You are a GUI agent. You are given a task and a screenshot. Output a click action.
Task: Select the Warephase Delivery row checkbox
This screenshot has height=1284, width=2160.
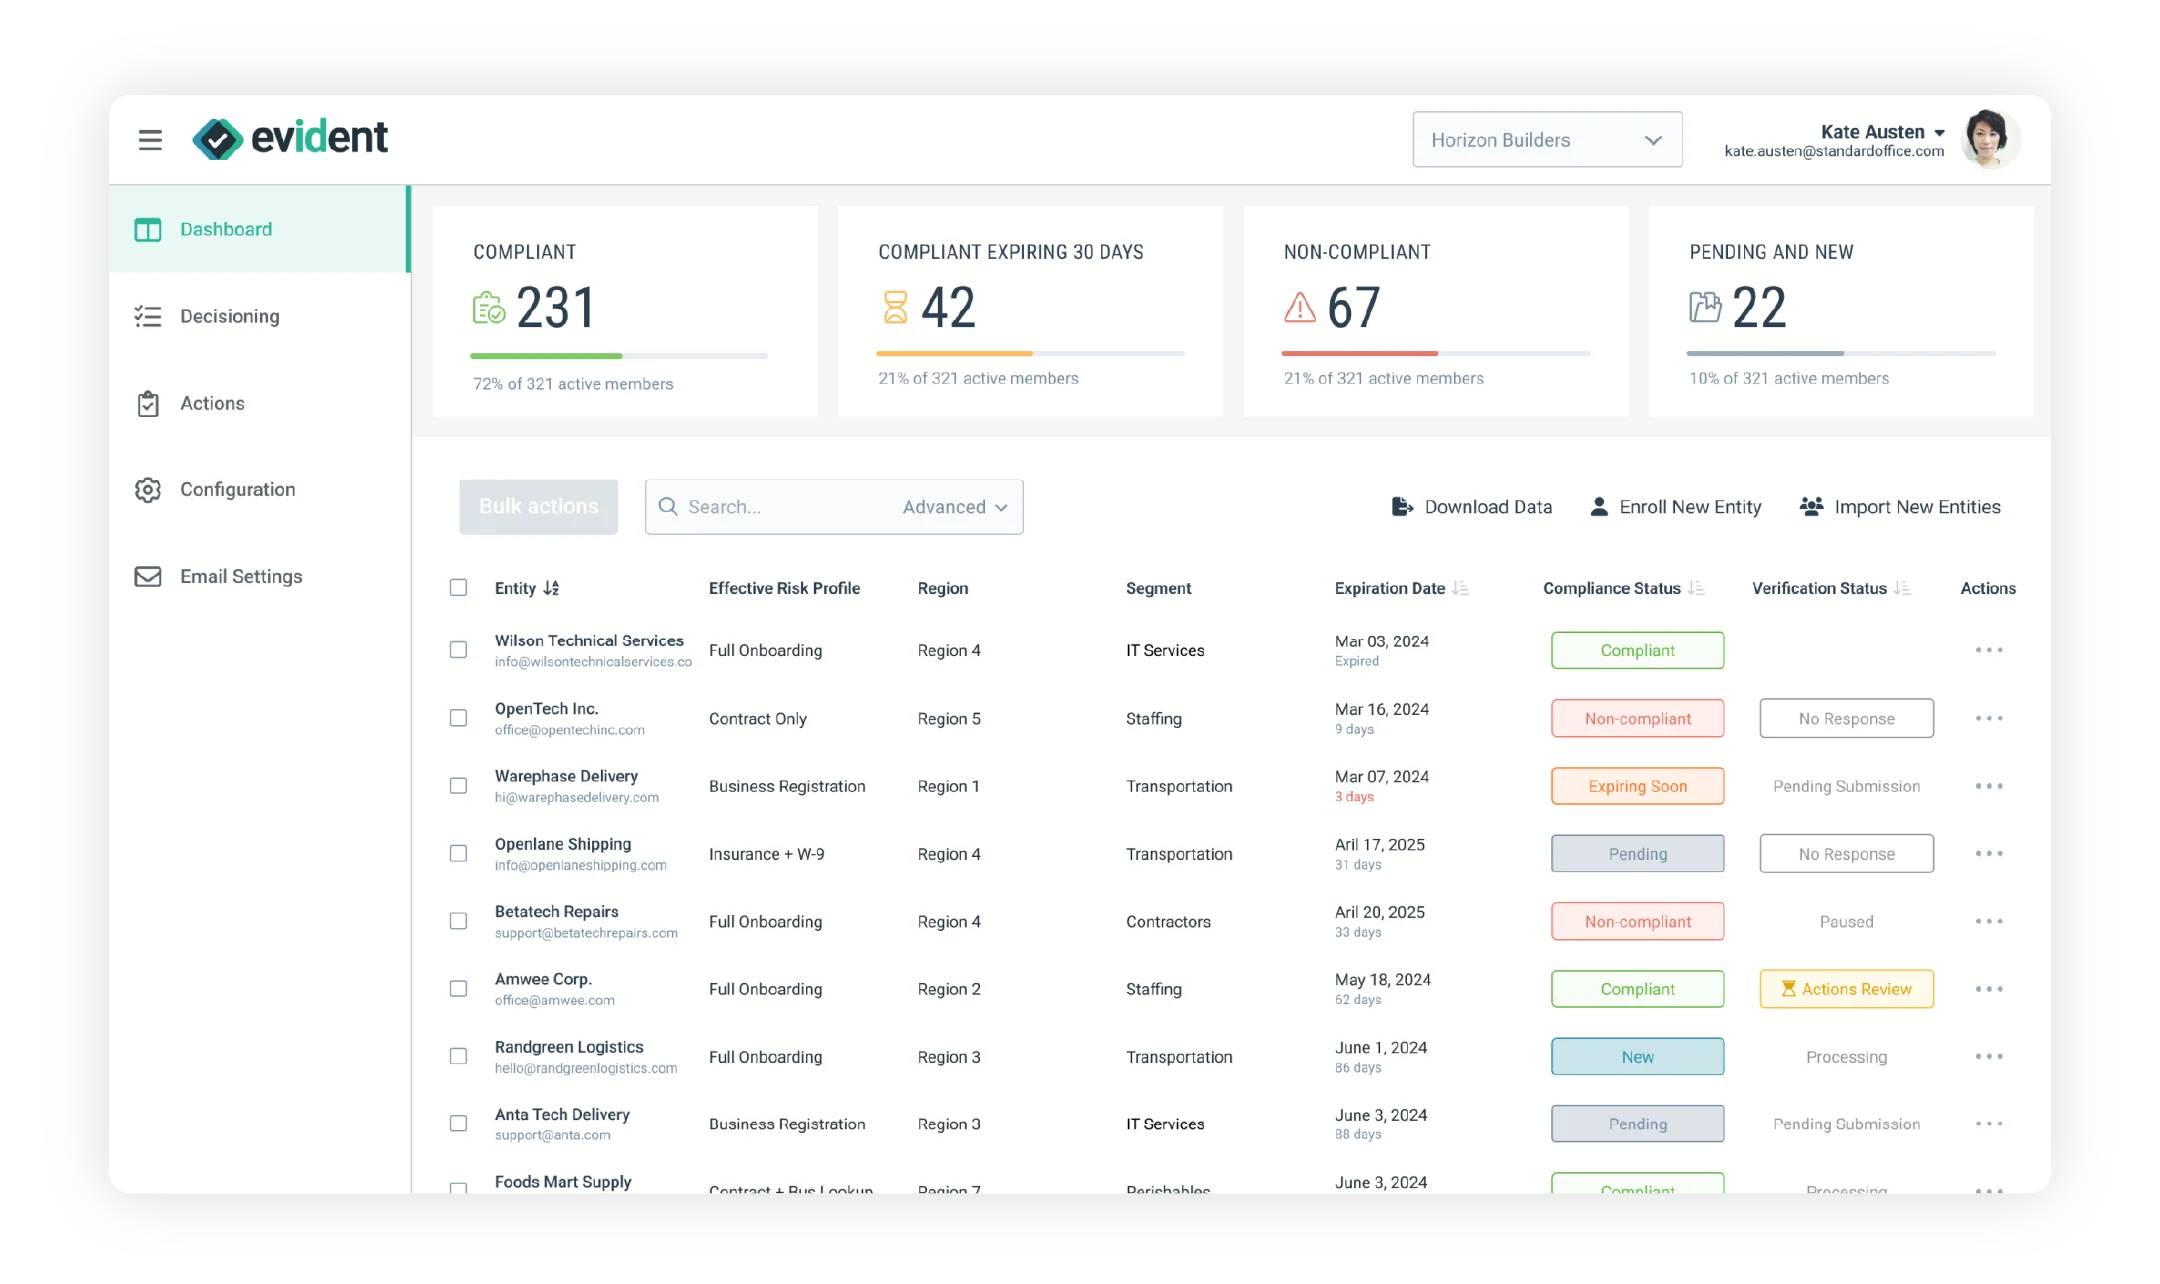tap(458, 785)
